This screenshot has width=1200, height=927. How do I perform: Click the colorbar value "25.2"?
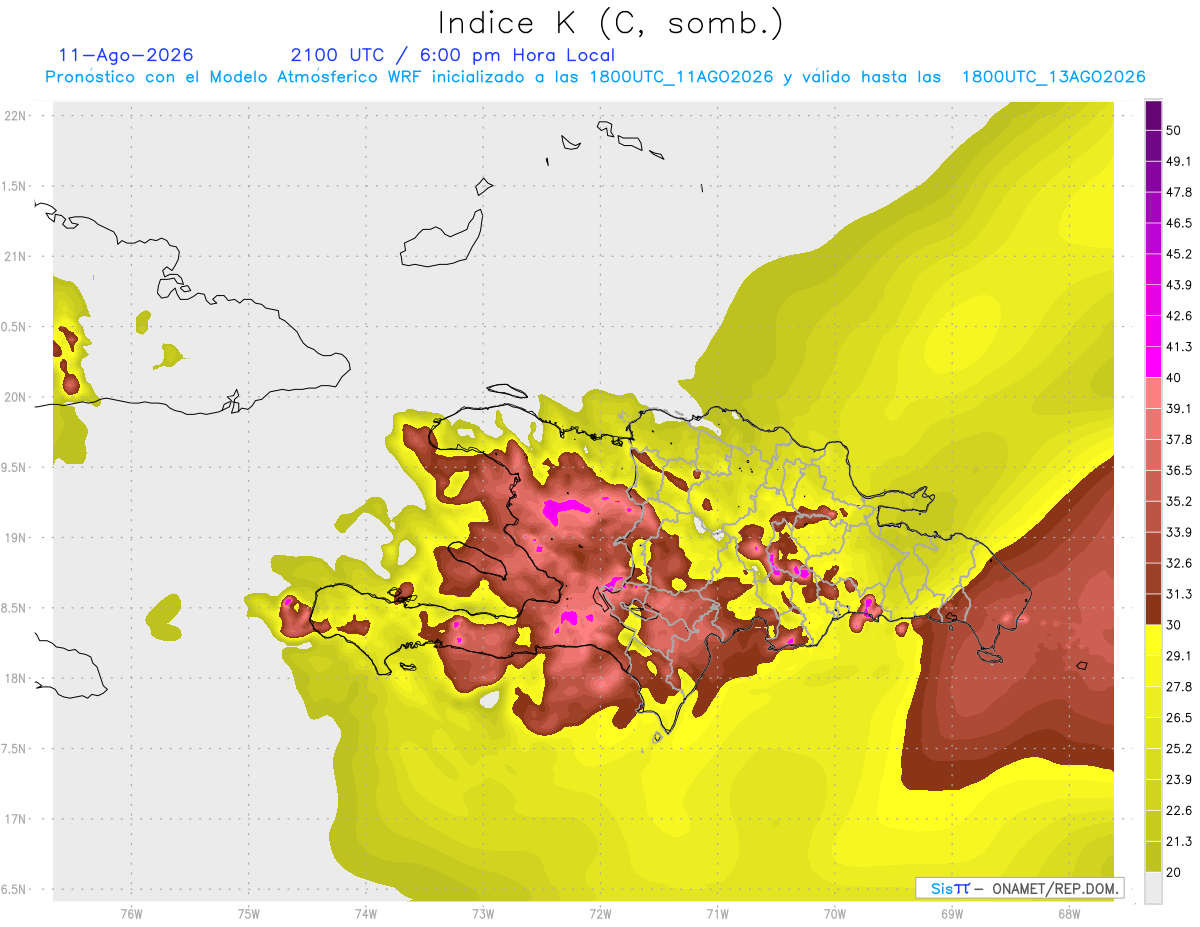[x=1178, y=749]
